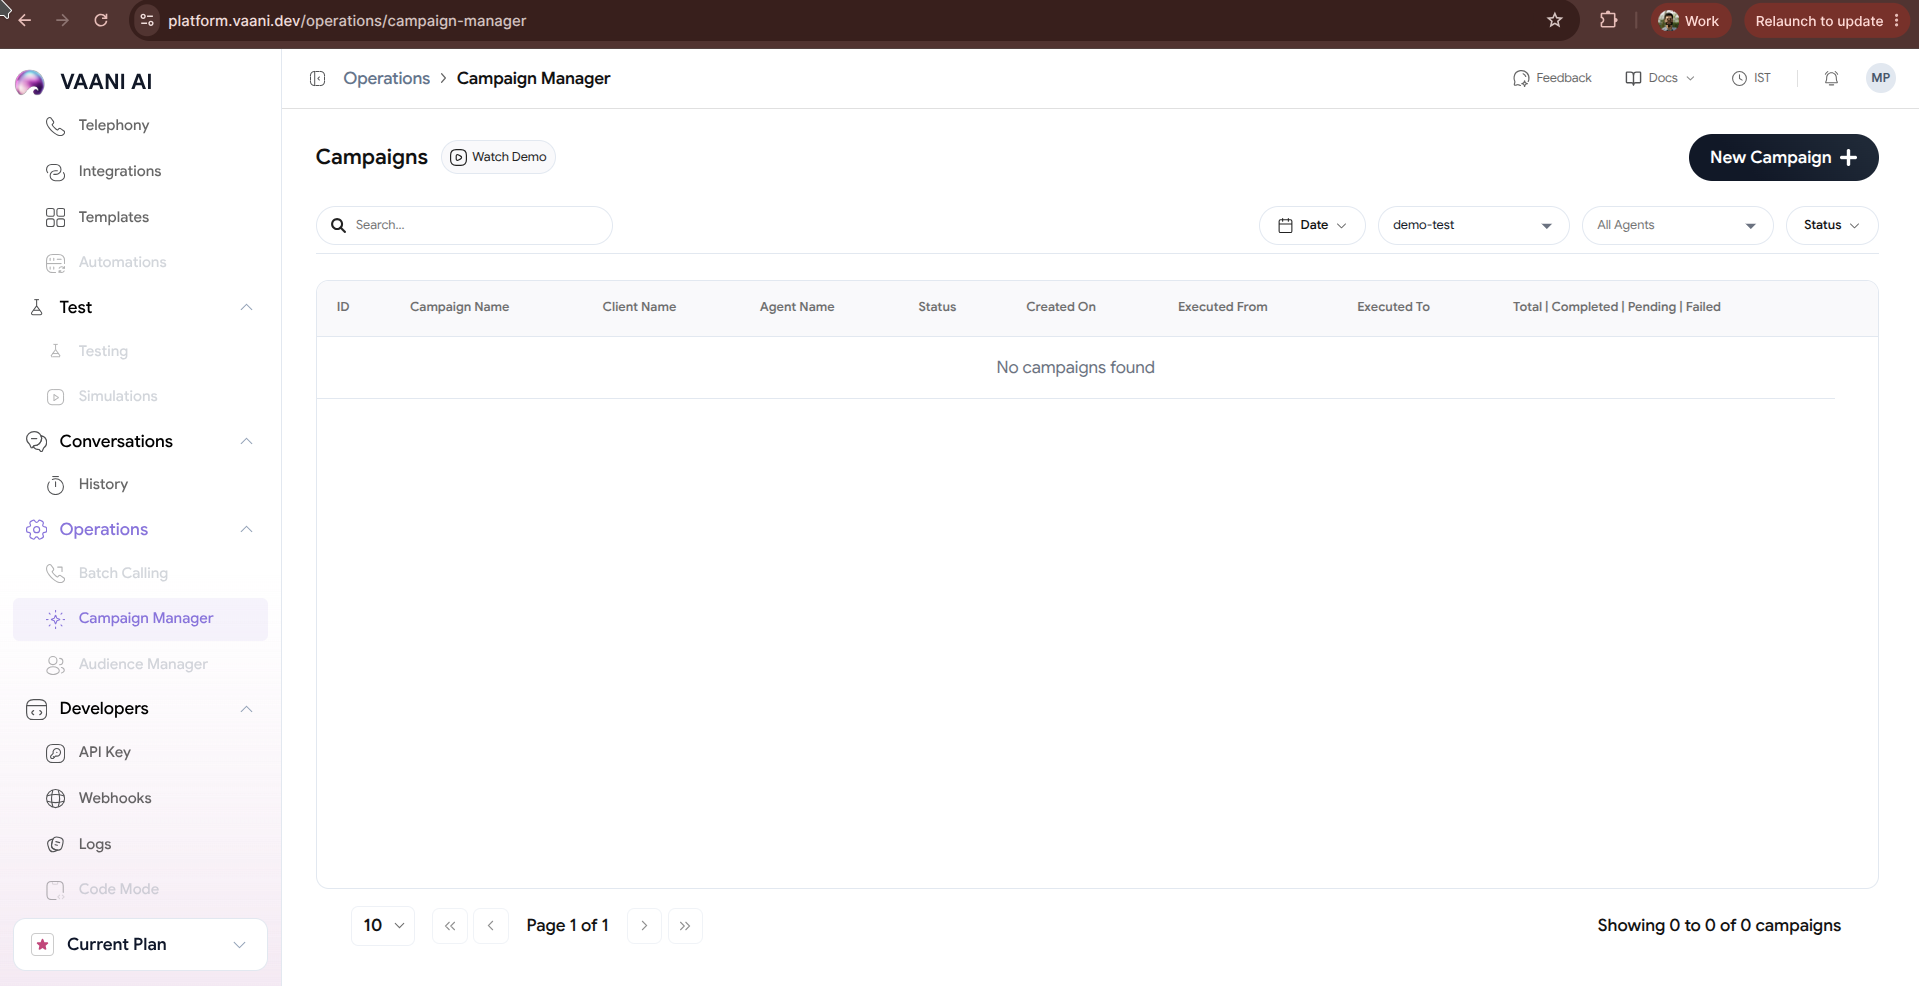
Task: Click the VAANI AI logo icon
Action: (30, 82)
